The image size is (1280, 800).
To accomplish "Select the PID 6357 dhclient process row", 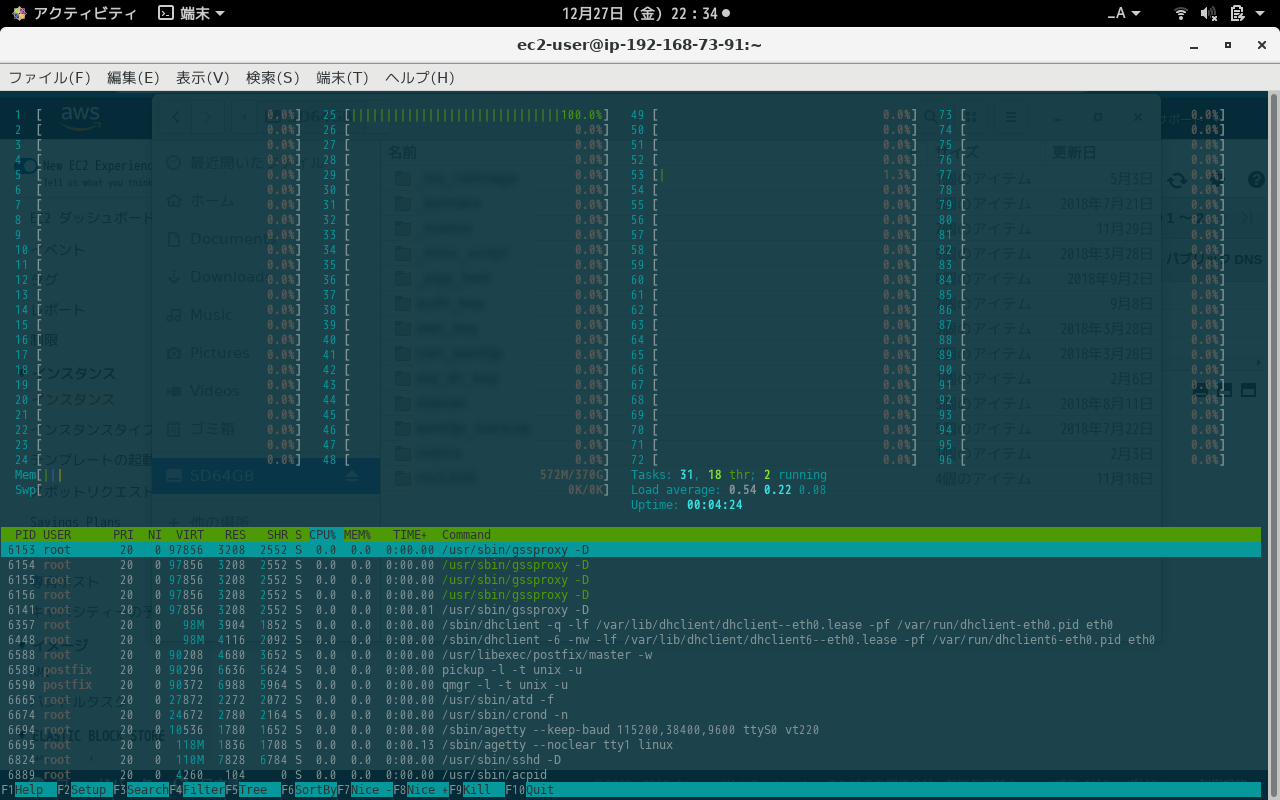I will click(x=631, y=625).
